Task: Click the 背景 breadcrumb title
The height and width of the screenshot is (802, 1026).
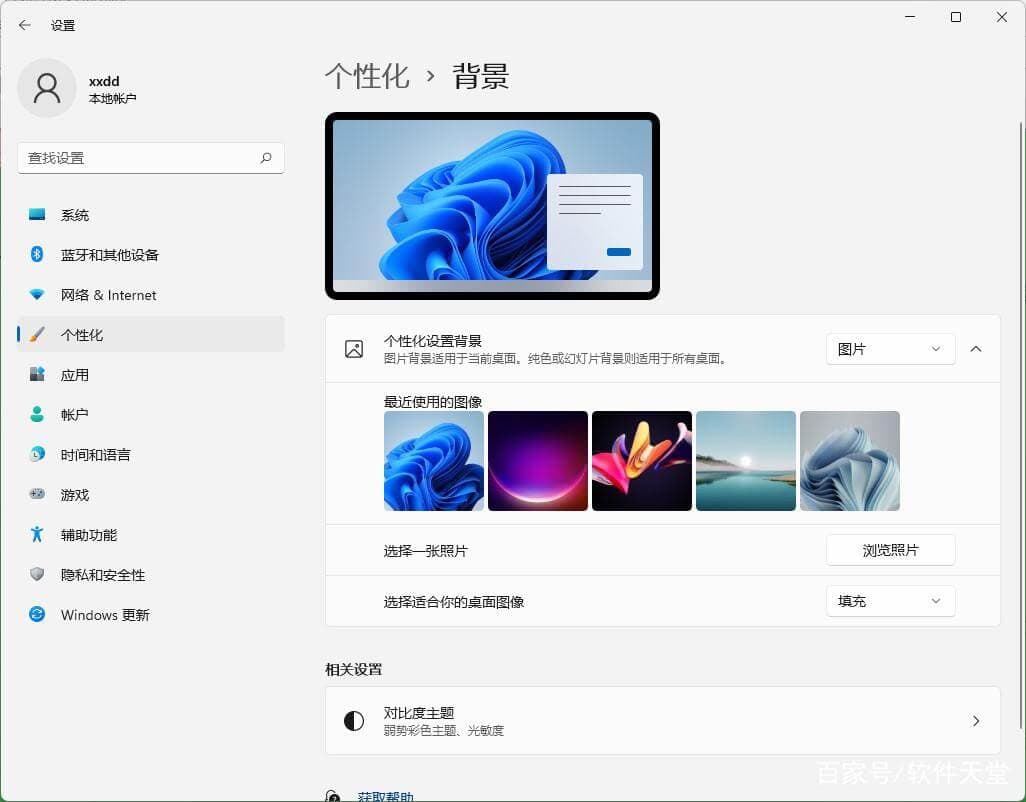Action: 480,76
